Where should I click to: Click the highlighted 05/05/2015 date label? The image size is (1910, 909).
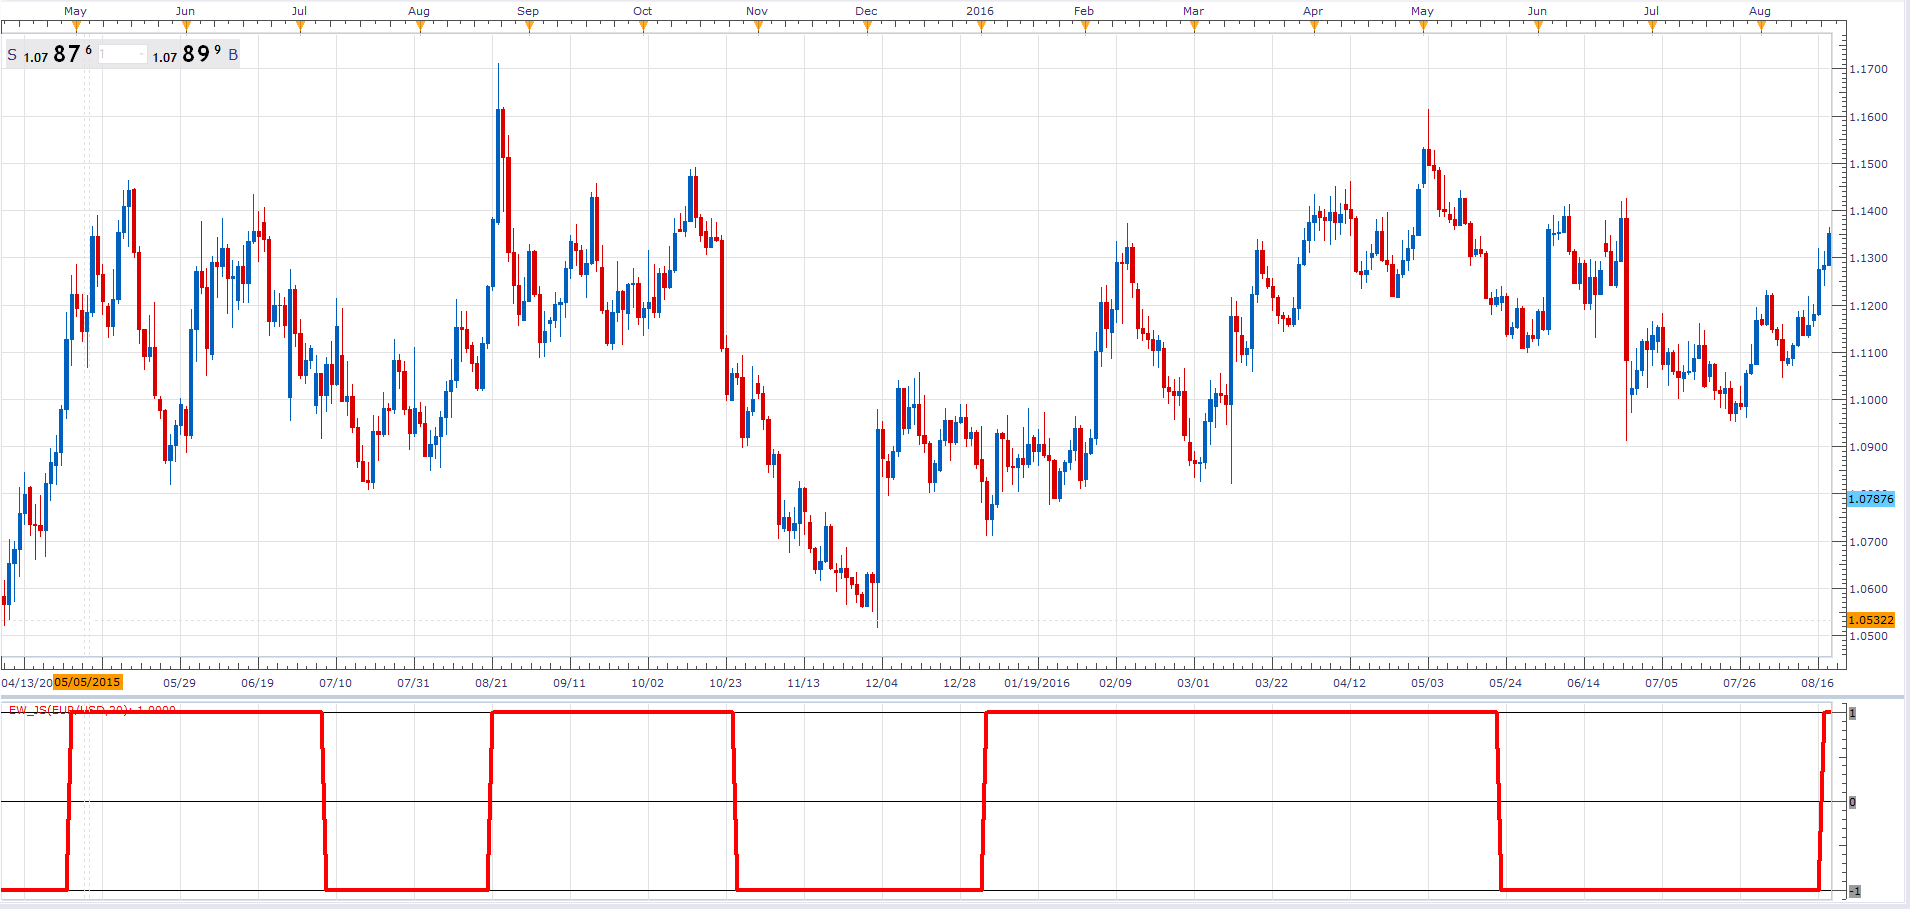point(88,682)
